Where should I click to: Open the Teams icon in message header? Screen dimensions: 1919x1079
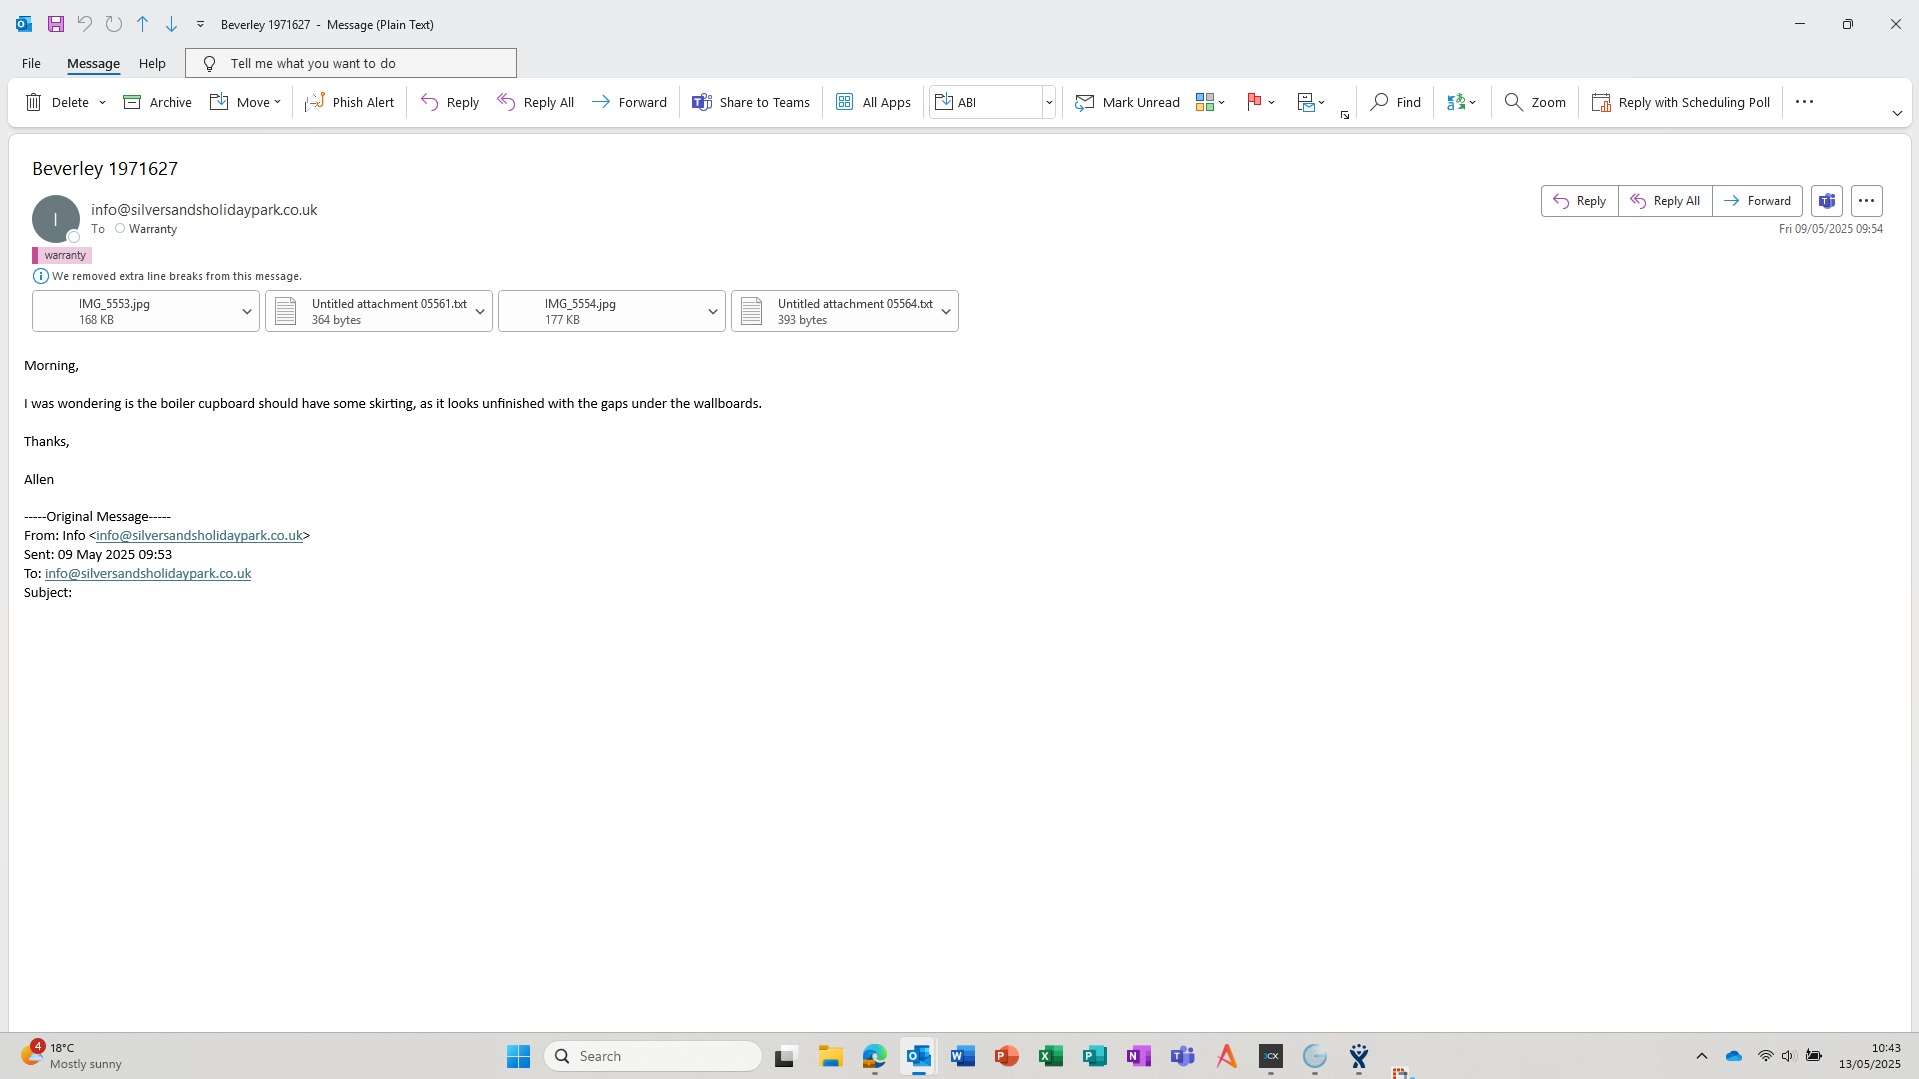click(1826, 201)
